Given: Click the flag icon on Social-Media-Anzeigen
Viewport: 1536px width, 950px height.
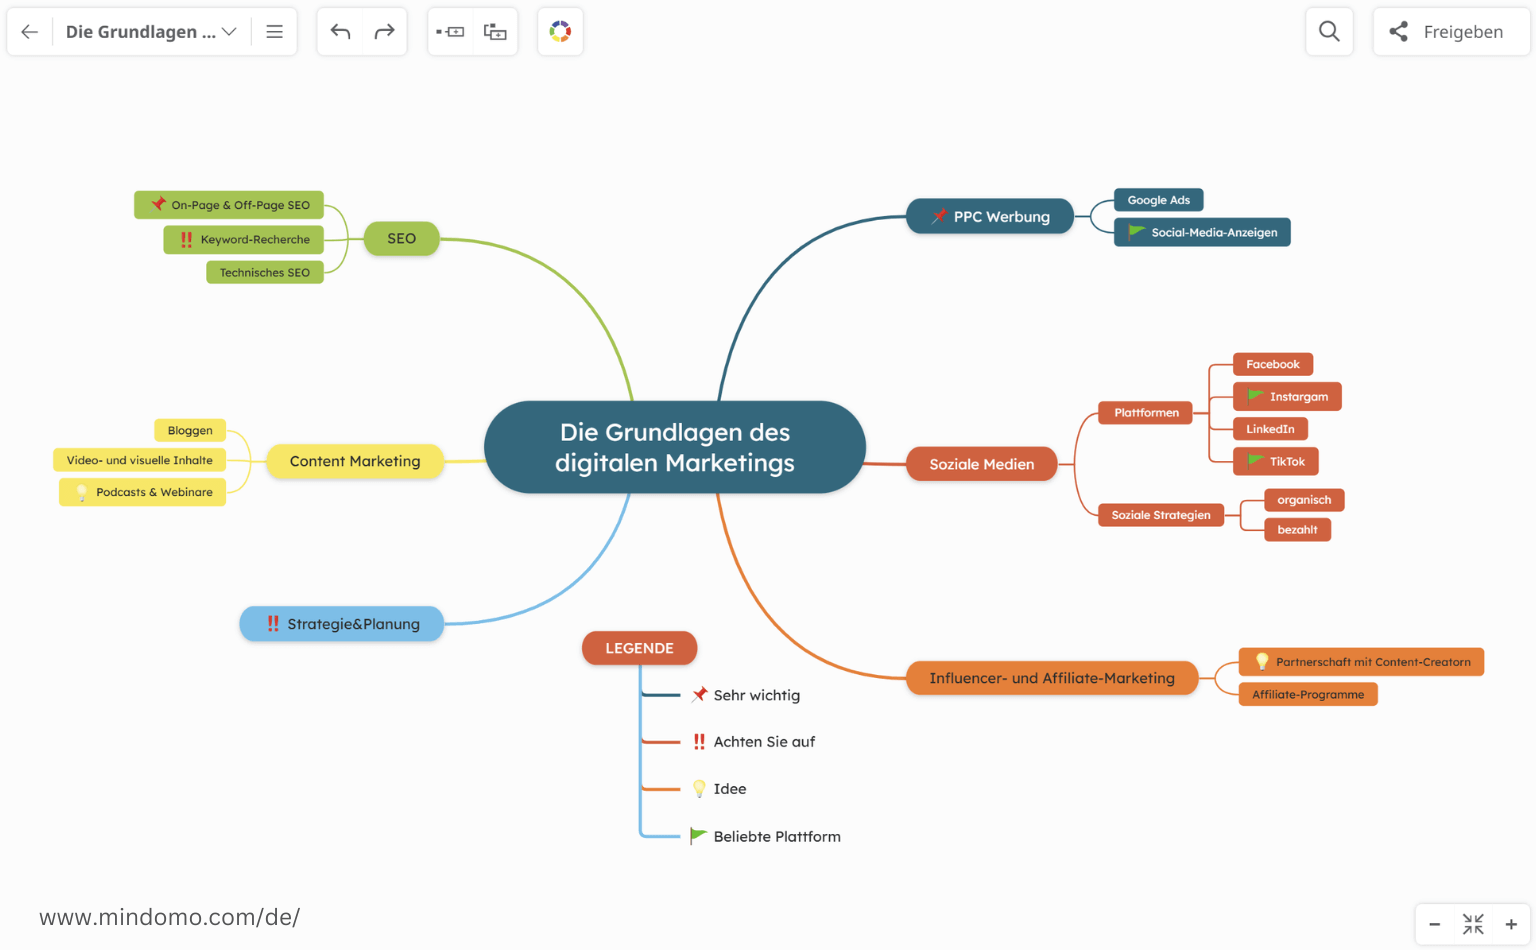Looking at the screenshot, I should click(x=1136, y=232).
